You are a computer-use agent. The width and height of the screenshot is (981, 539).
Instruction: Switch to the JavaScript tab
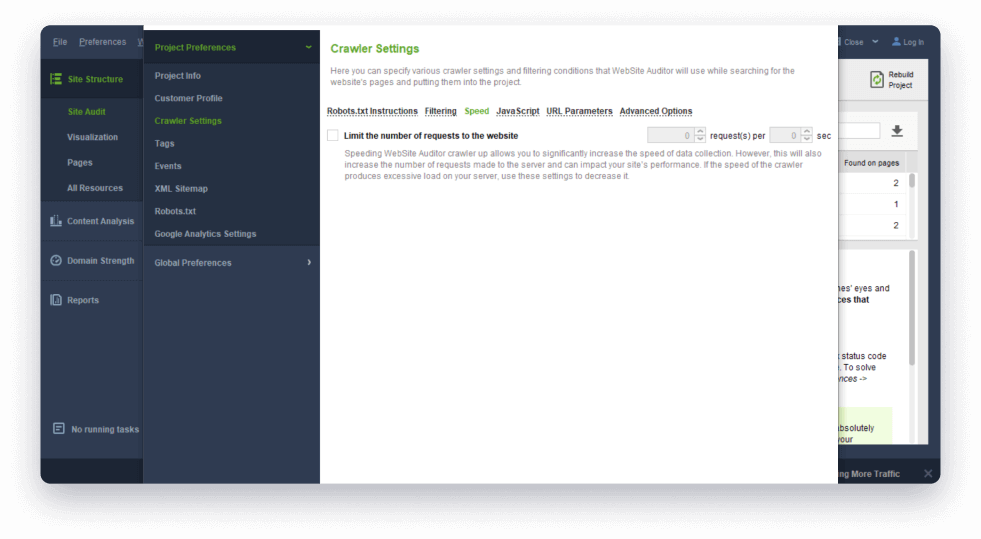[517, 111]
